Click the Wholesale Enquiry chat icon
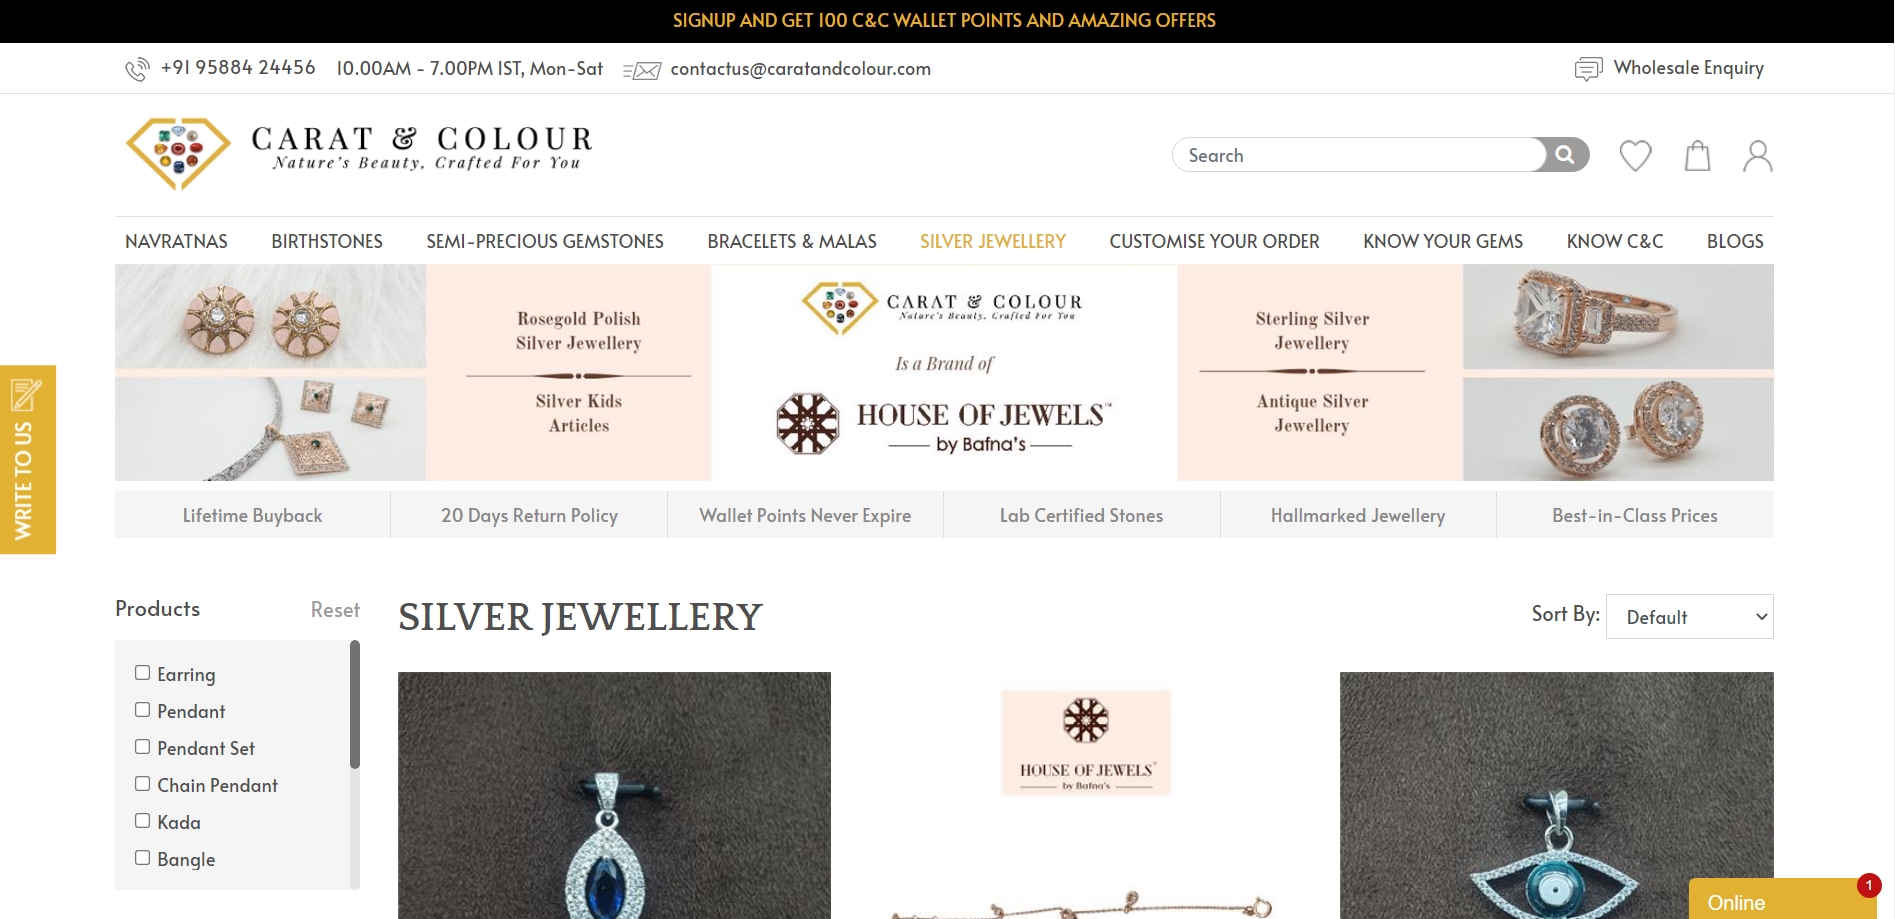The height and width of the screenshot is (919, 1895). (1588, 69)
